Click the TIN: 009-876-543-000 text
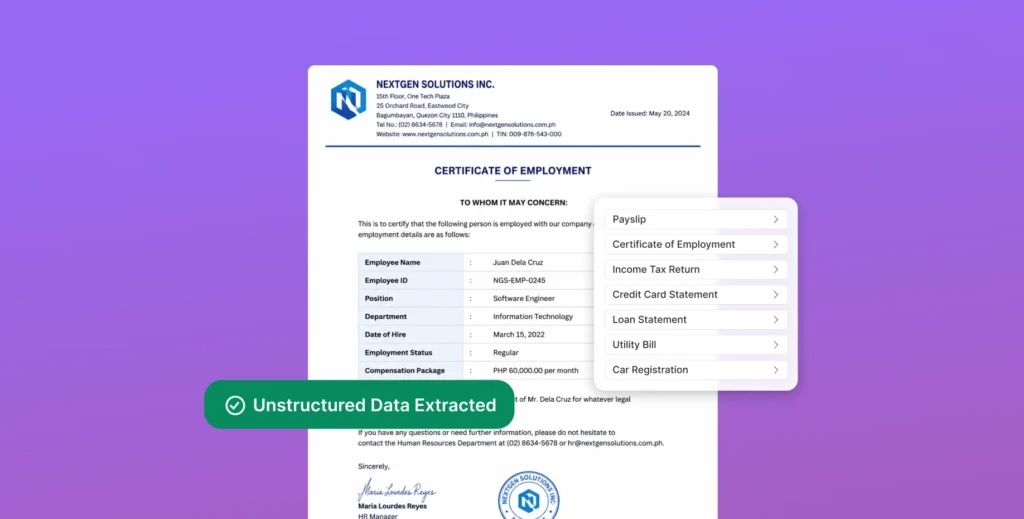Screen dimensions: 1024x519 [529, 134]
